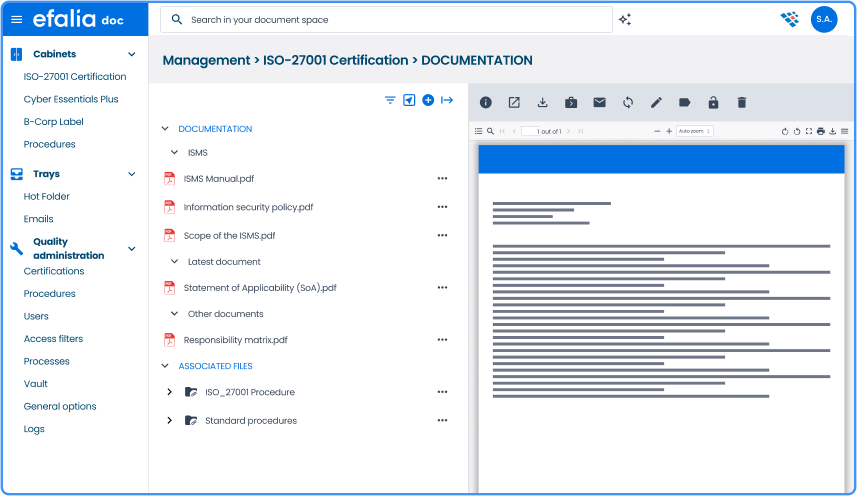
Task: Open PDF viewer more-options menu icon
Action: click(844, 131)
